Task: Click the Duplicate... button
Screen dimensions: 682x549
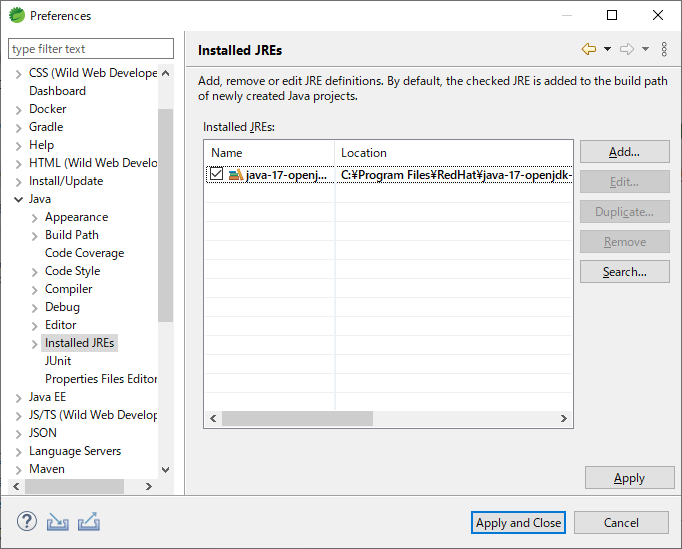Action: (625, 211)
